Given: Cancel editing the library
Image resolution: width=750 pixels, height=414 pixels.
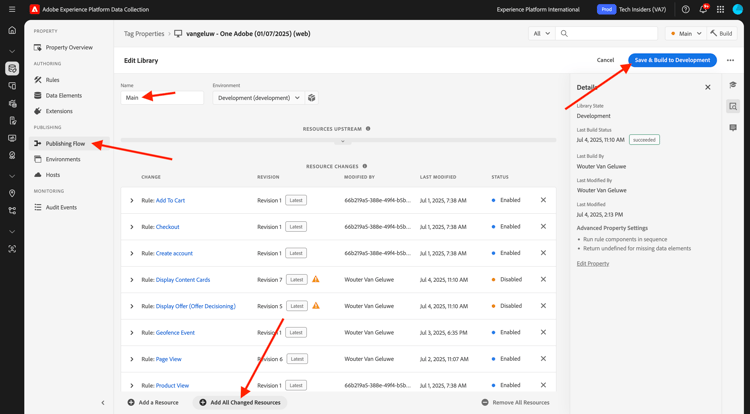Looking at the screenshot, I should (605, 60).
